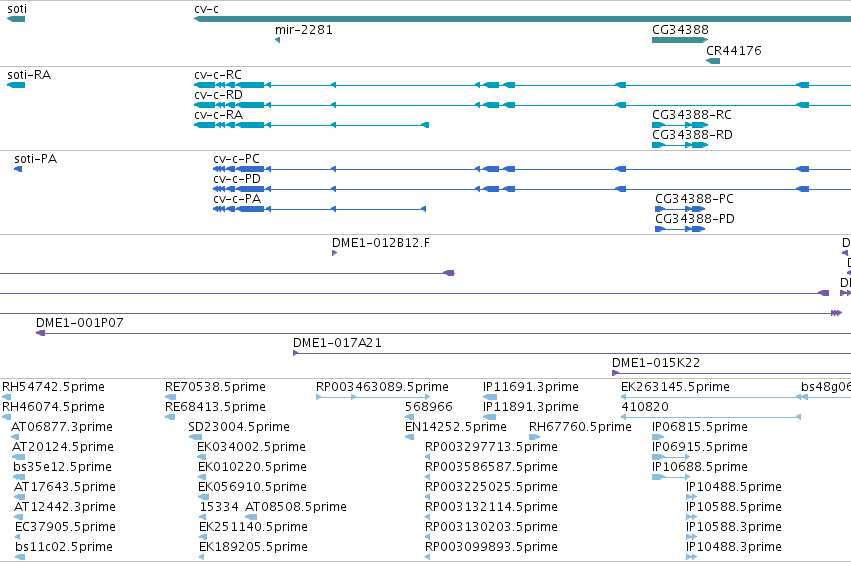Select the AT06877.3prime EST label
This screenshot has width=851, height=562.
62,427
